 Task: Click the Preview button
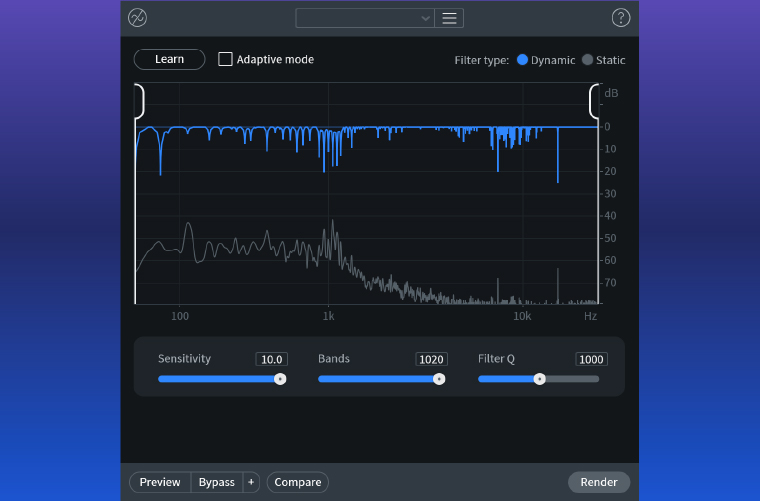point(160,482)
